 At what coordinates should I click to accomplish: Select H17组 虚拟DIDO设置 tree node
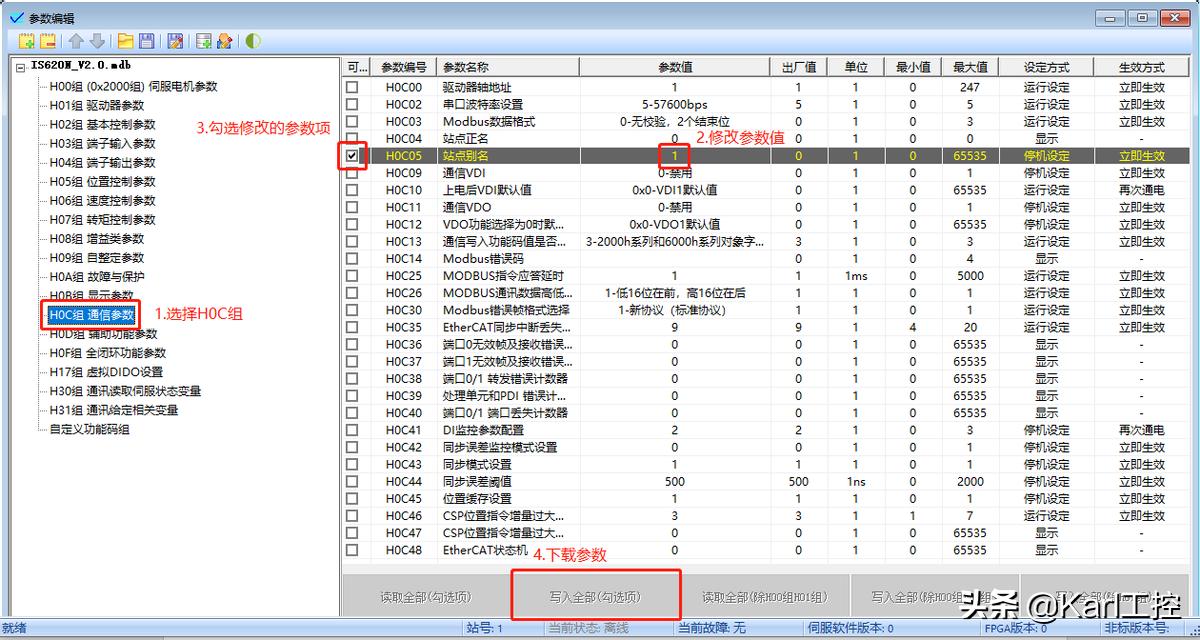click(106, 371)
